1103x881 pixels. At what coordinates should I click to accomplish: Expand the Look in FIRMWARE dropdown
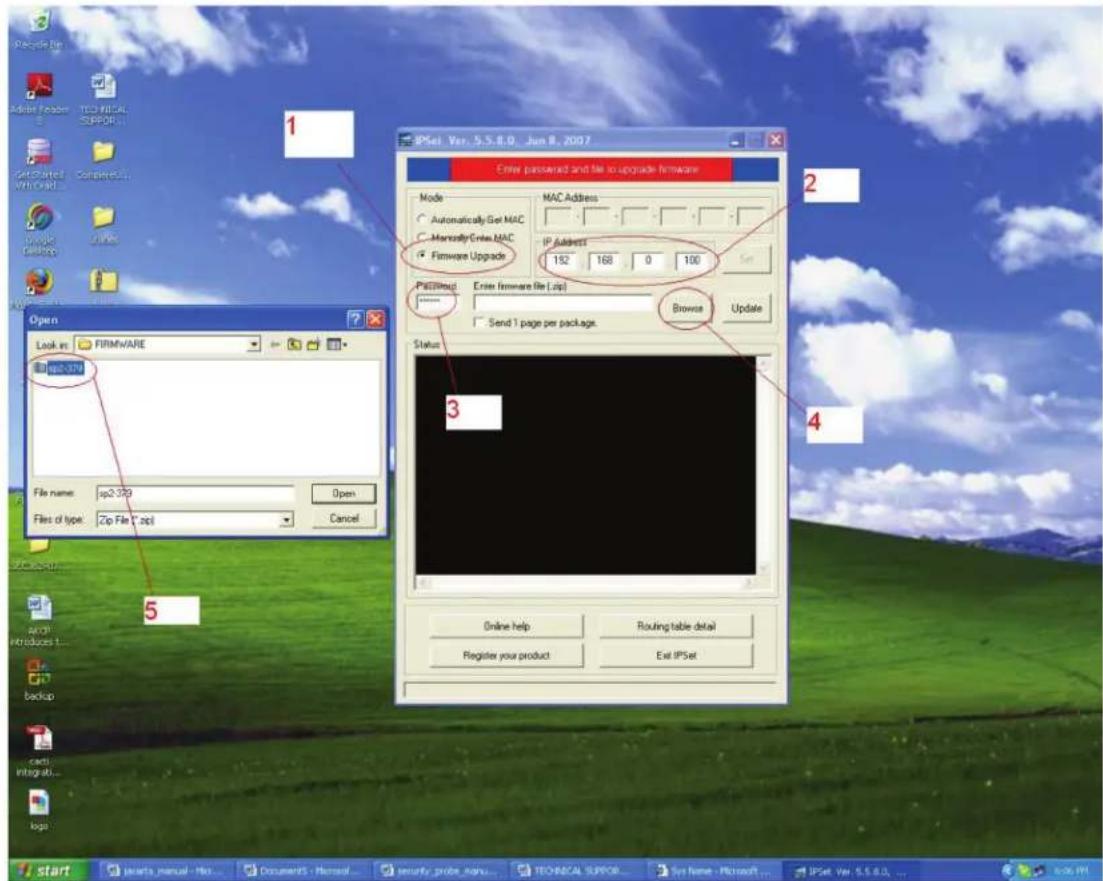(x=254, y=345)
